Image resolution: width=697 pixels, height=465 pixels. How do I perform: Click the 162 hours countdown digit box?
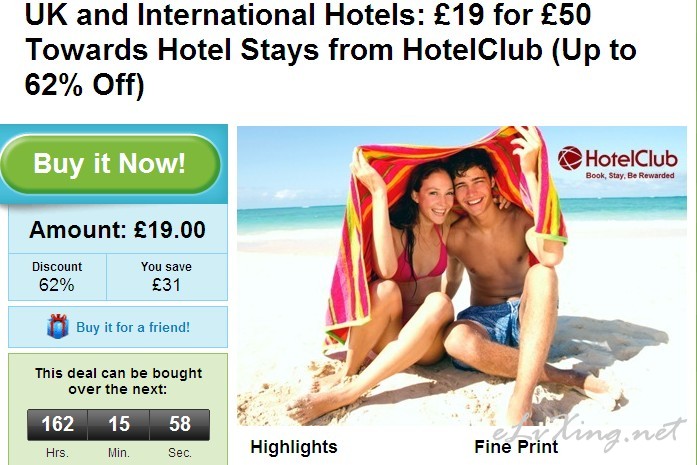pos(58,424)
